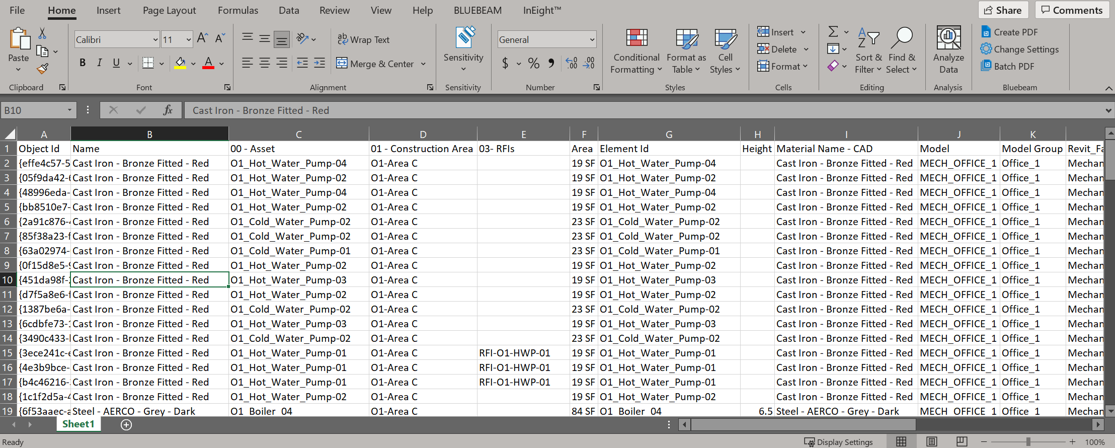Screen dimensions: 1115x448
Task: Open the Comments pane button
Action: point(1071,10)
